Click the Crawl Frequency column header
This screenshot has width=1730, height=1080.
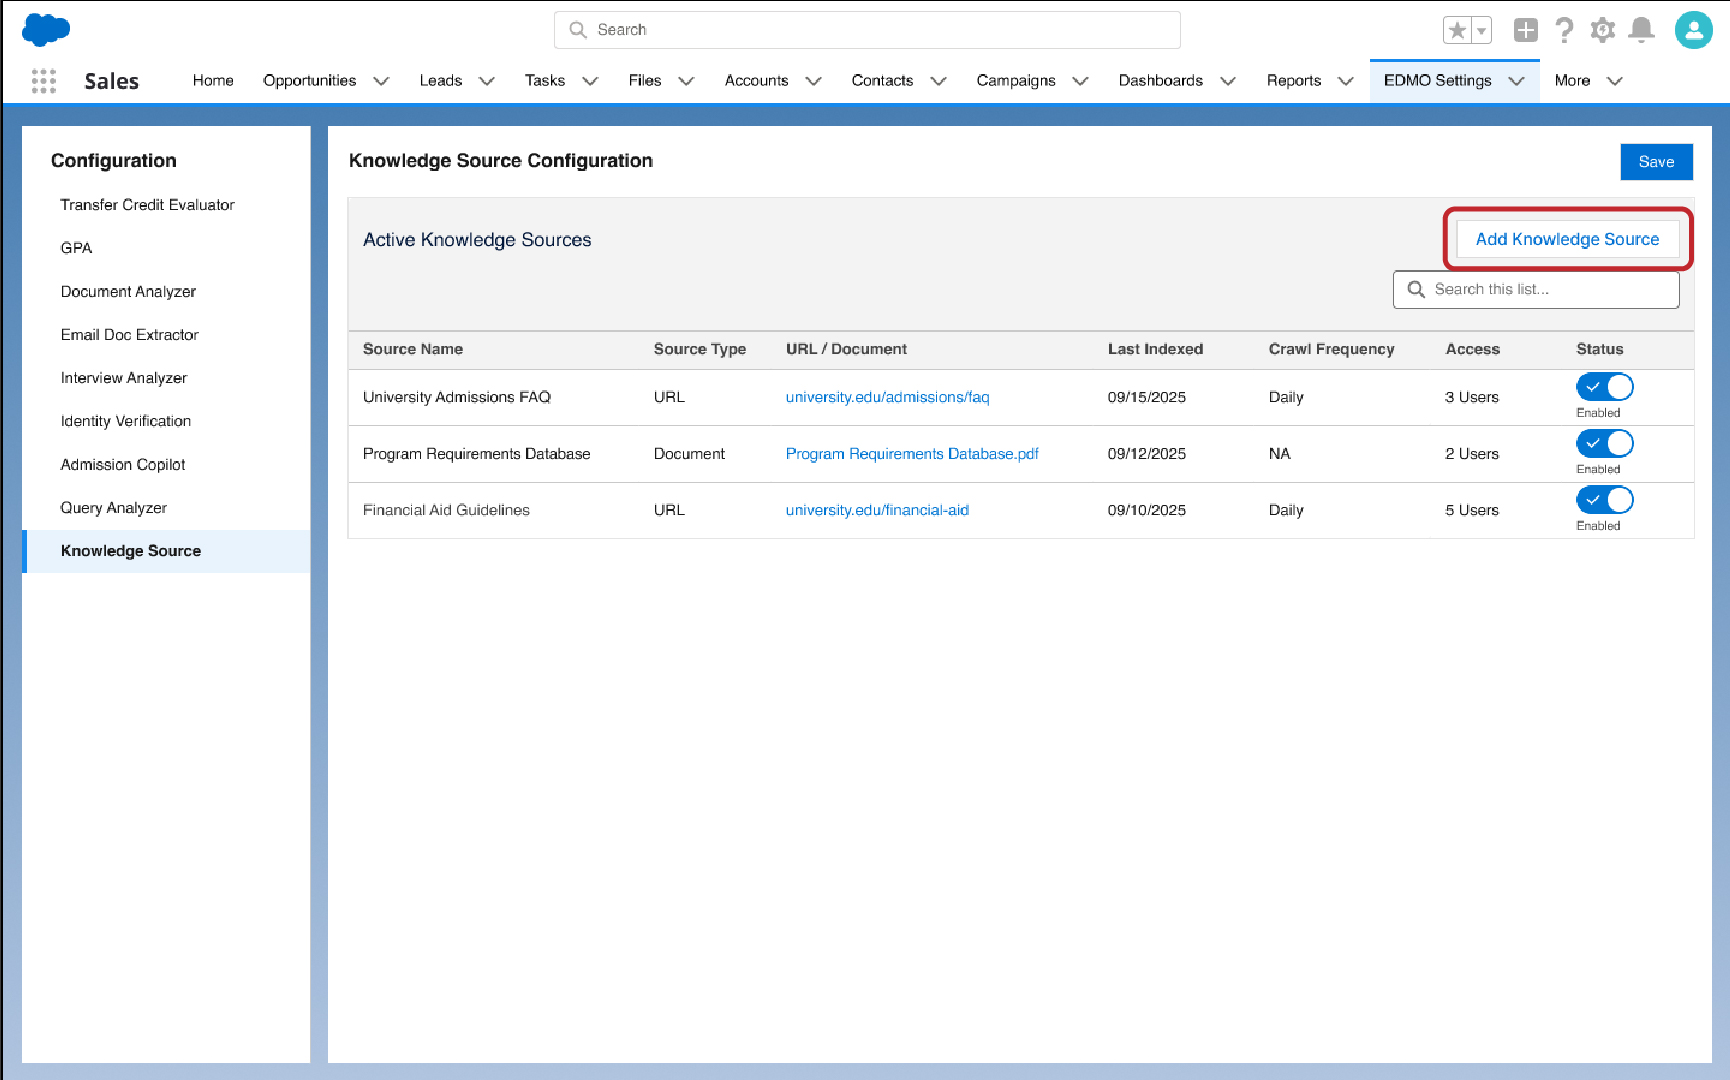click(x=1331, y=349)
